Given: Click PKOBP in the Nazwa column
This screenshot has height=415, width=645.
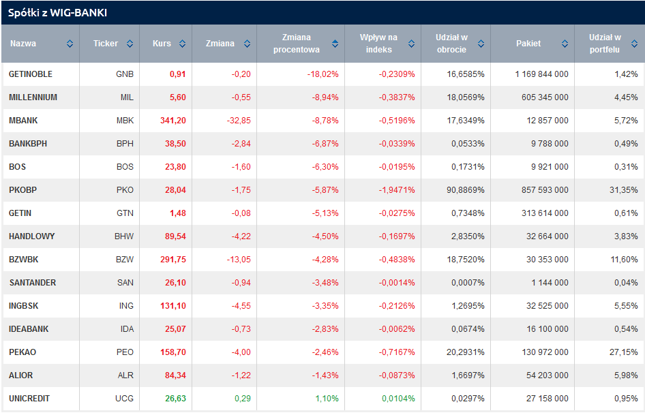Looking at the screenshot, I should (22, 188).
